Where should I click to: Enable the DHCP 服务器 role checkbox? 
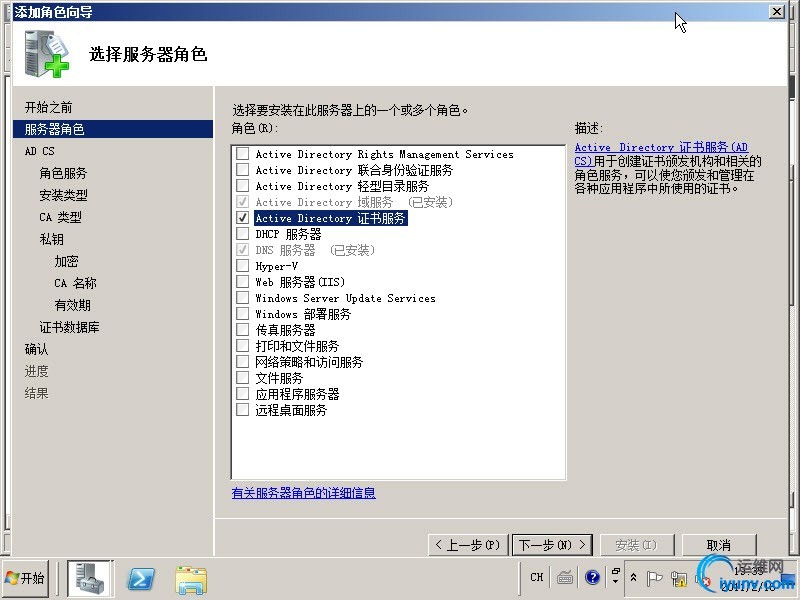coord(243,233)
